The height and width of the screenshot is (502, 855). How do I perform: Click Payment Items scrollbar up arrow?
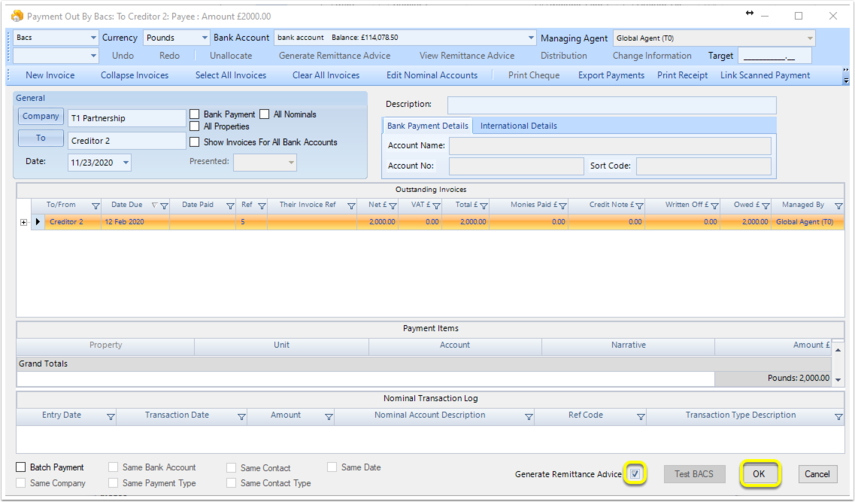838,350
